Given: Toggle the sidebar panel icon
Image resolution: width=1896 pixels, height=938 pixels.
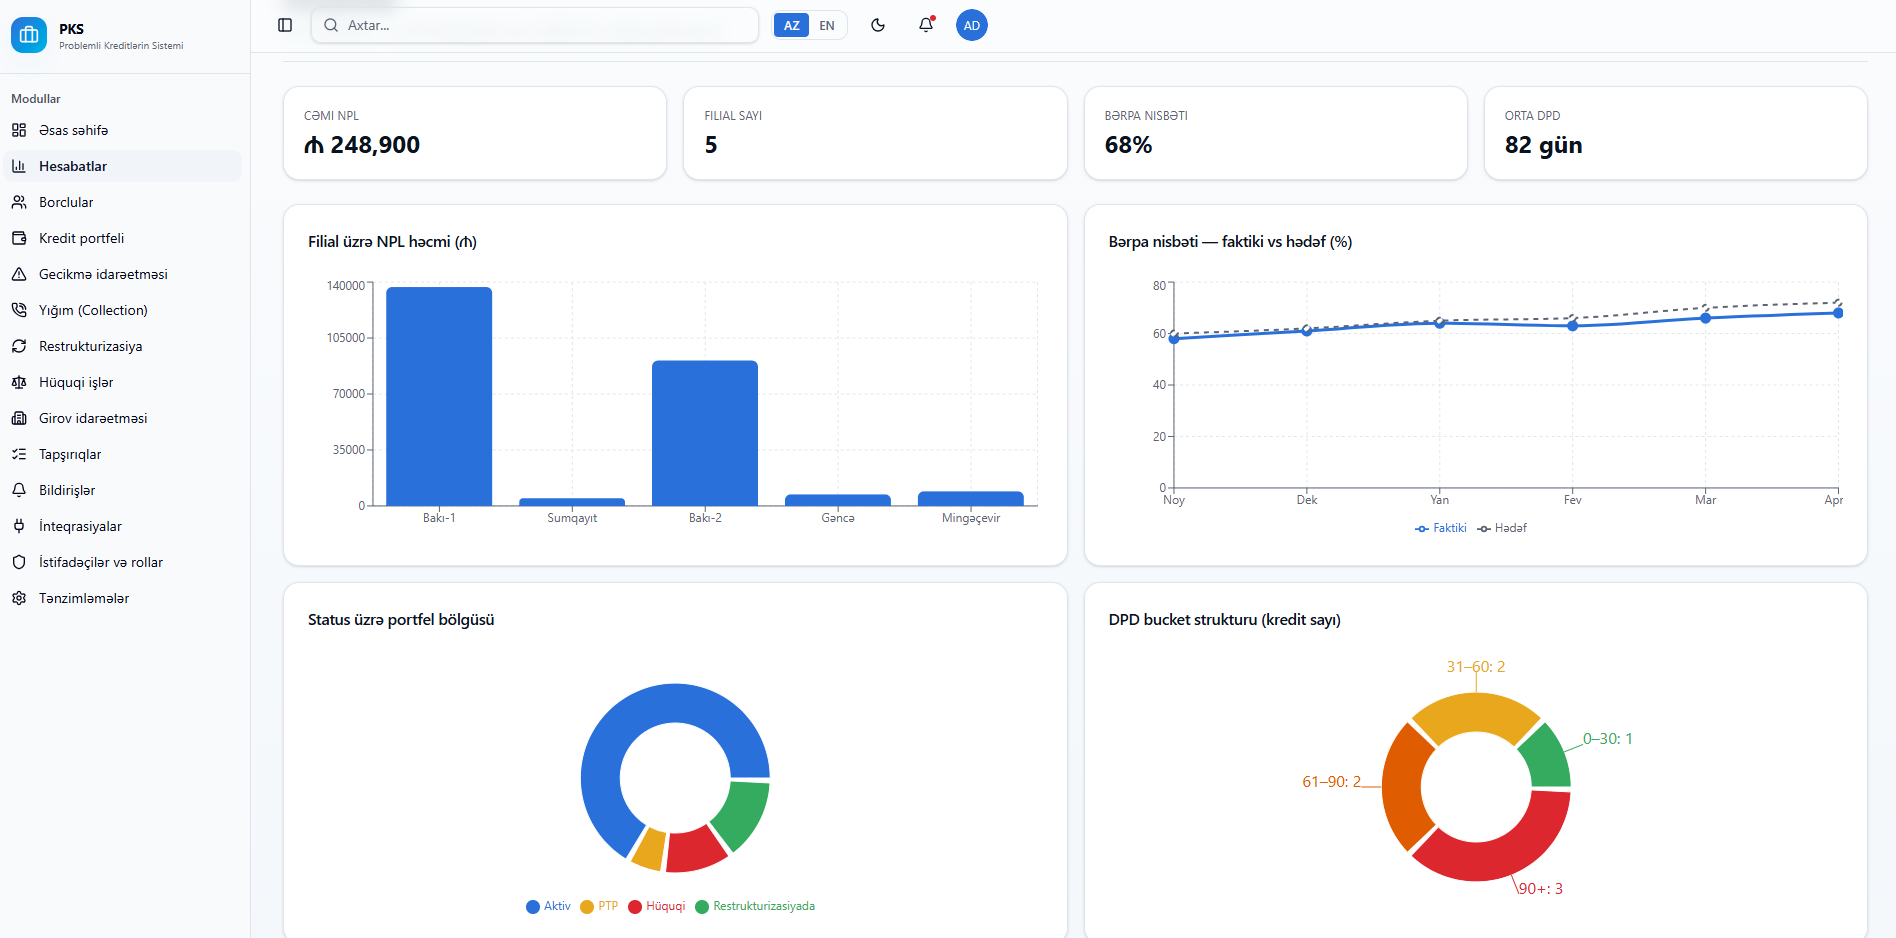Looking at the screenshot, I should pyautogui.click(x=285, y=25).
